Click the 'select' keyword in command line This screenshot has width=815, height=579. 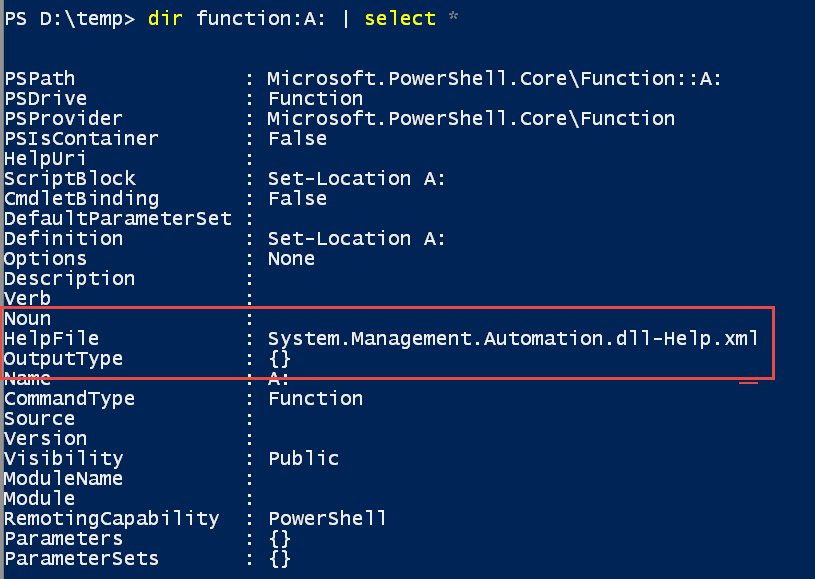400,19
